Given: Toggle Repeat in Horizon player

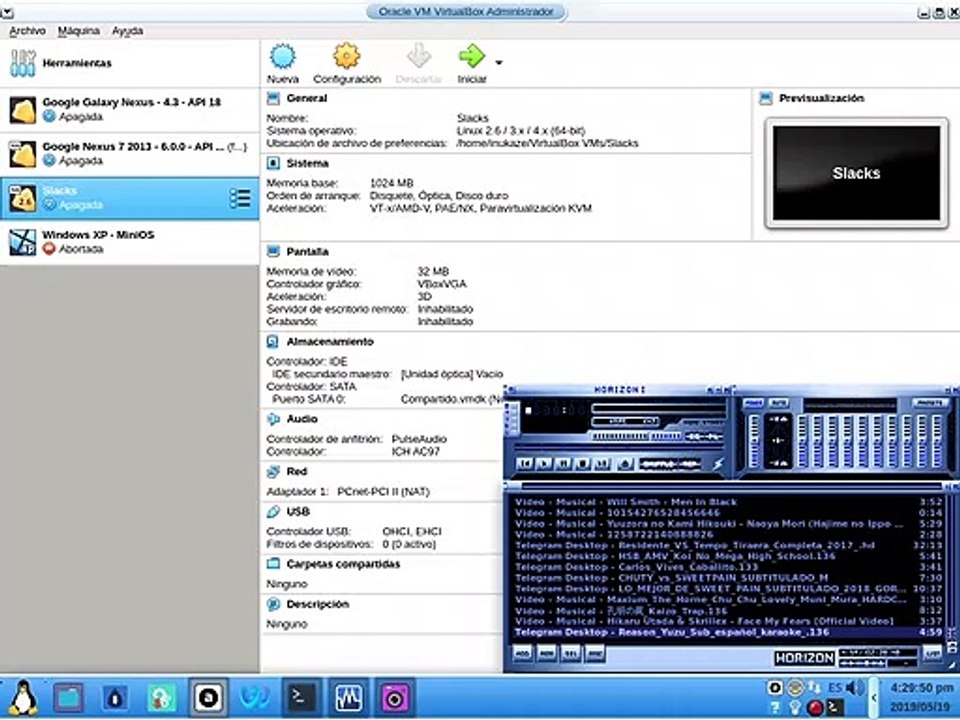Looking at the screenshot, I should (x=689, y=464).
